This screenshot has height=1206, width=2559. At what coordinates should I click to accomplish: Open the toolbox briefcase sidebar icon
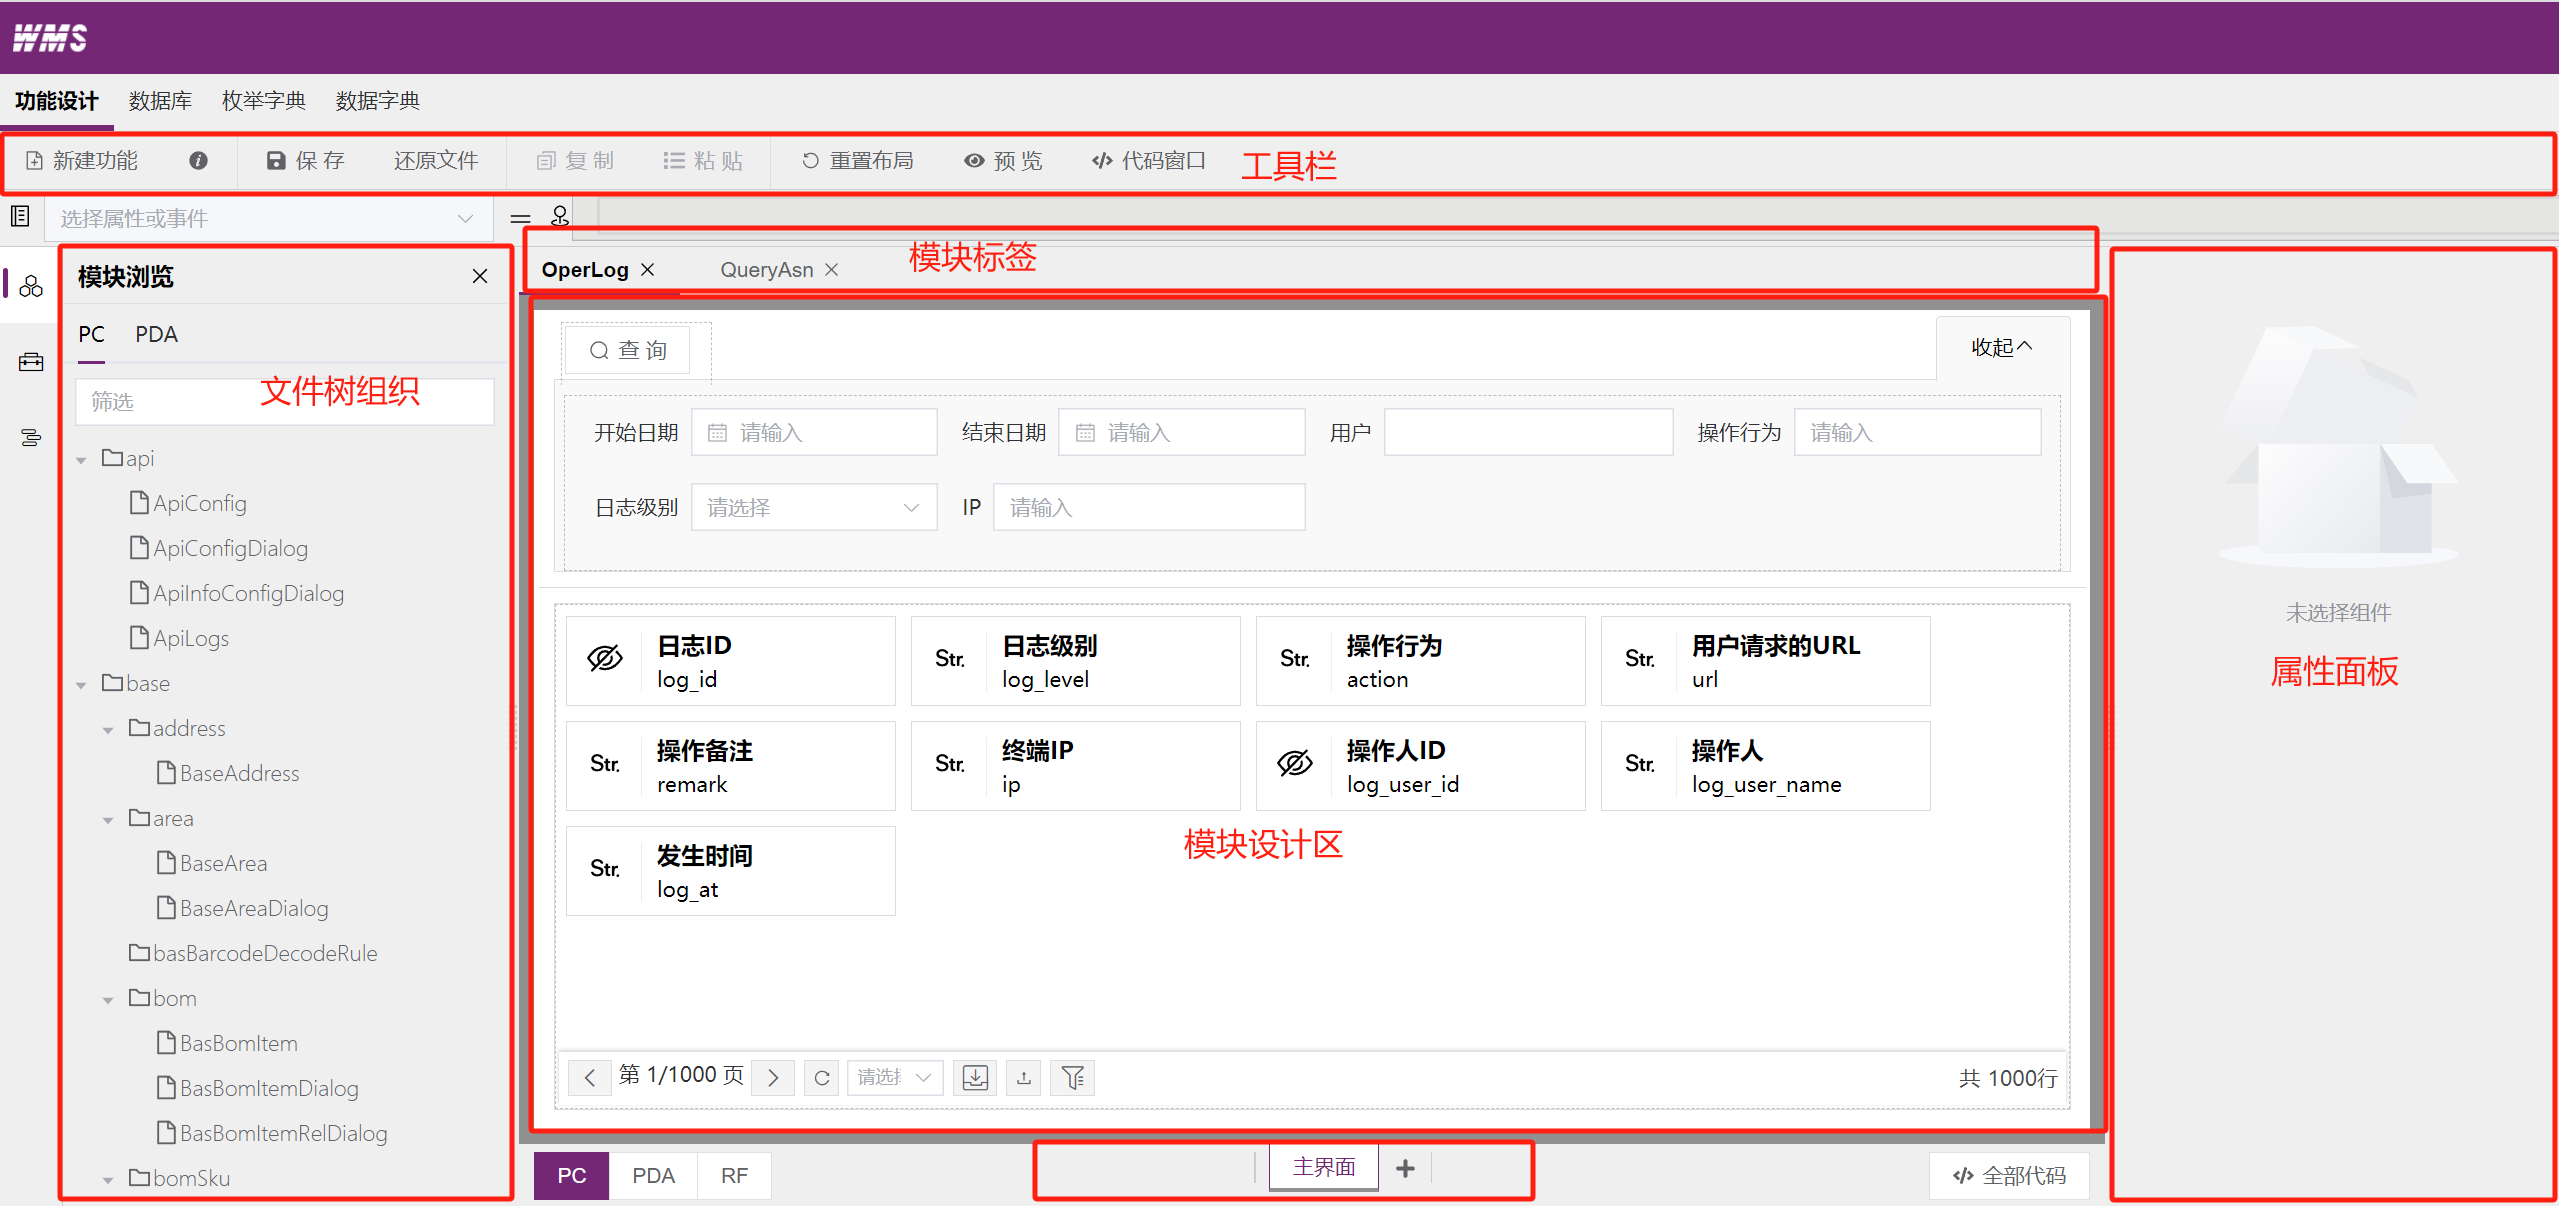31,362
